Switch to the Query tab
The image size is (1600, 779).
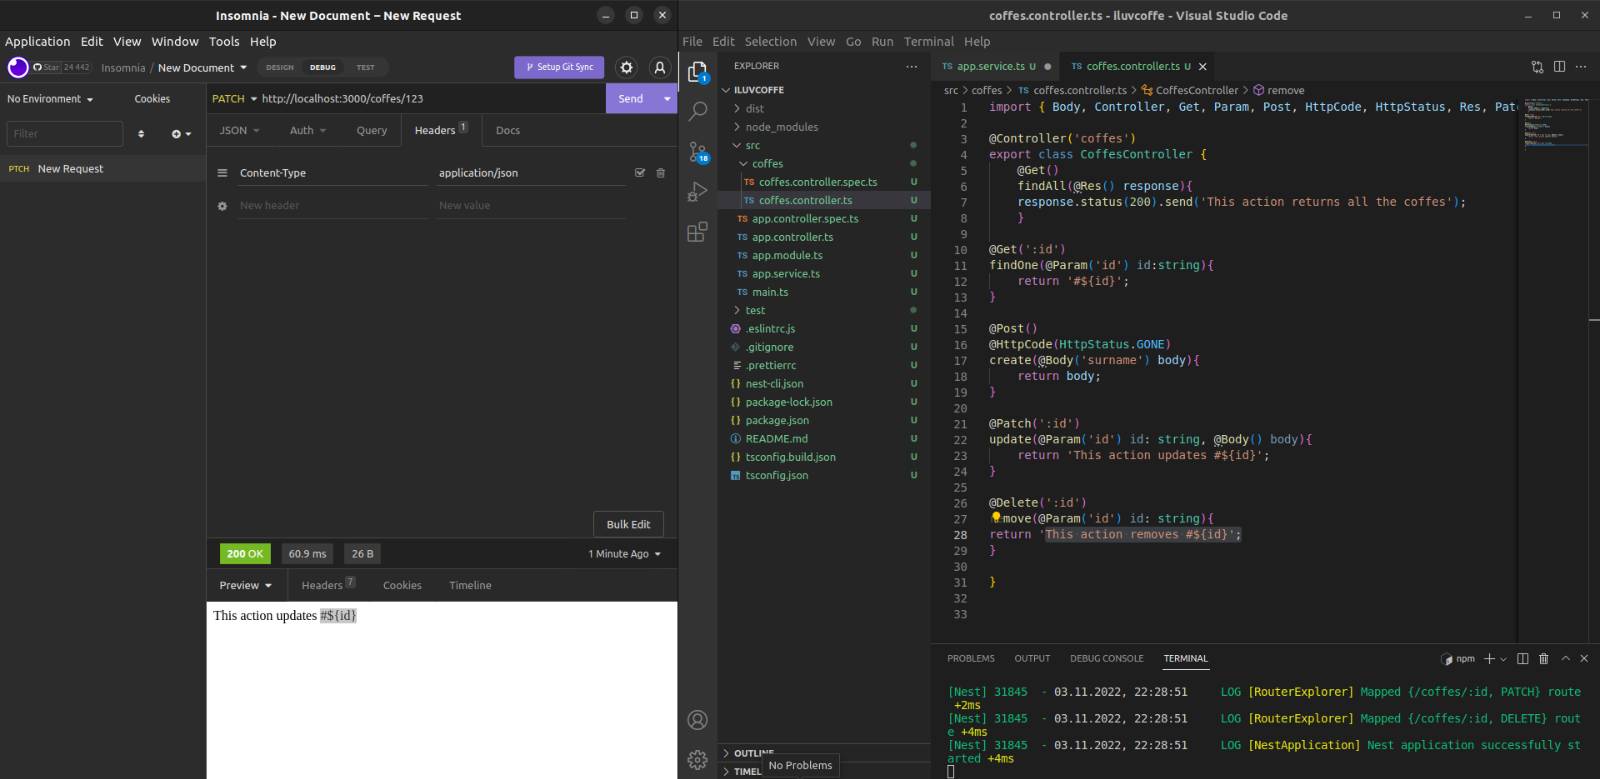[x=371, y=130]
